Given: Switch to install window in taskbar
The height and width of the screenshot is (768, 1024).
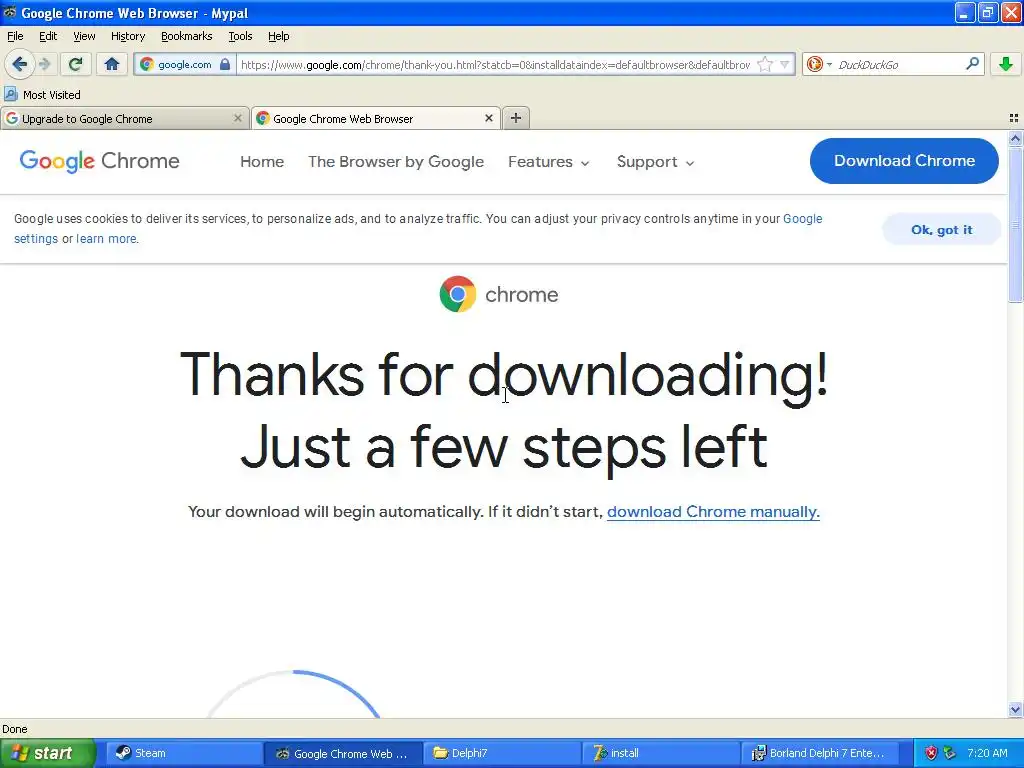Looking at the screenshot, I should pyautogui.click(x=661, y=753).
